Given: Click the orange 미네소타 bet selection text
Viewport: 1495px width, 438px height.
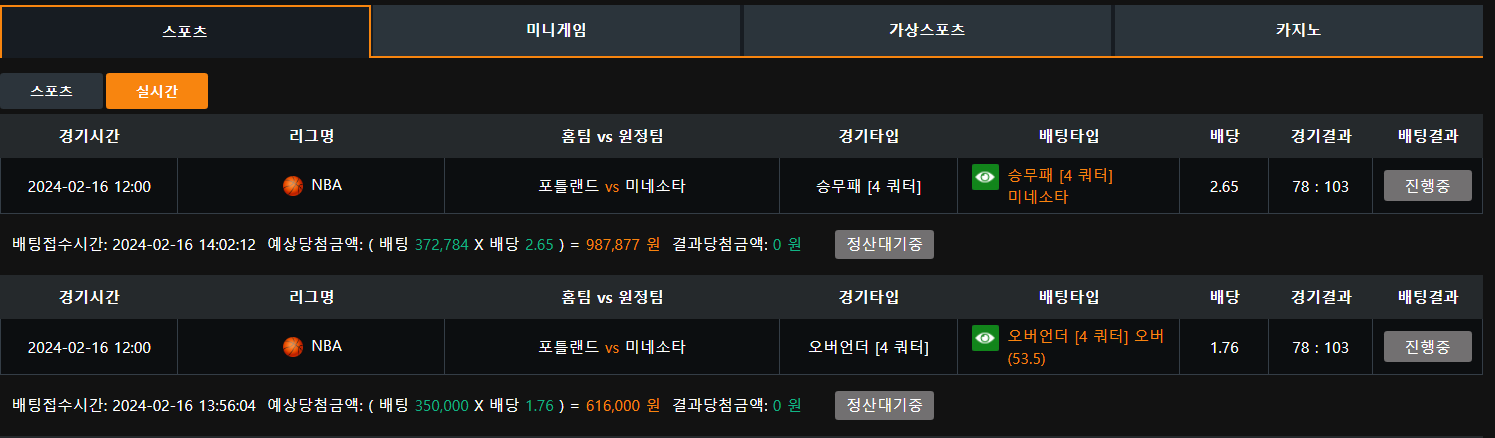Looking at the screenshot, I should (x=1038, y=197).
